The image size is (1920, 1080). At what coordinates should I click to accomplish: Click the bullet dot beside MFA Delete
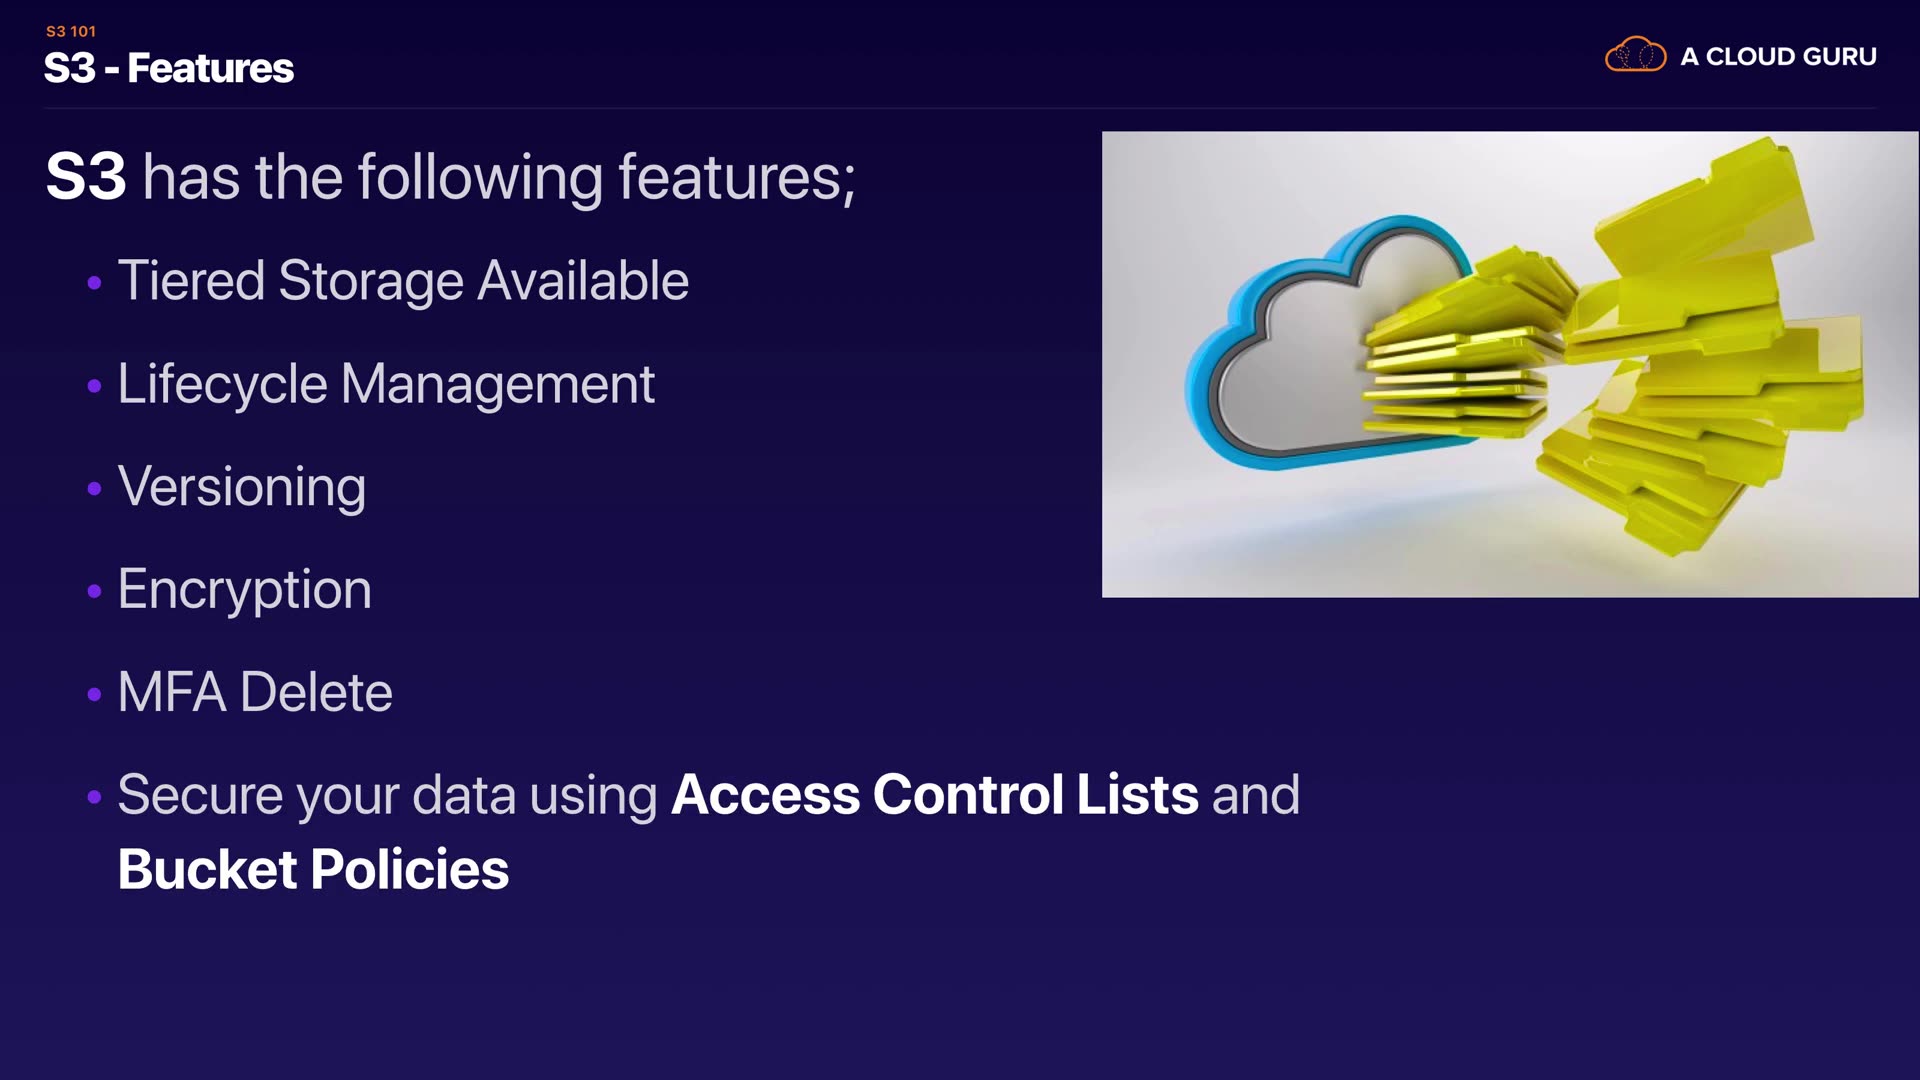(x=95, y=694)
